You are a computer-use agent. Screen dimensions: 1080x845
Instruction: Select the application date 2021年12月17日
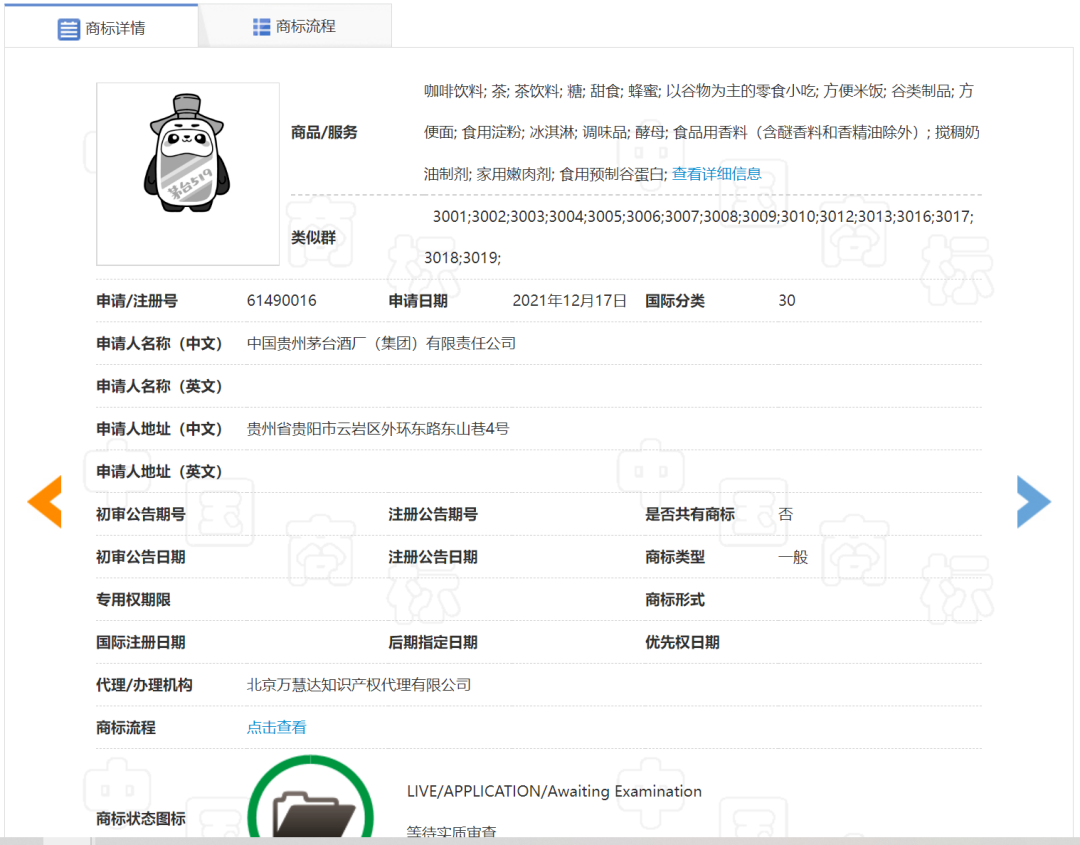coord(570,301)
